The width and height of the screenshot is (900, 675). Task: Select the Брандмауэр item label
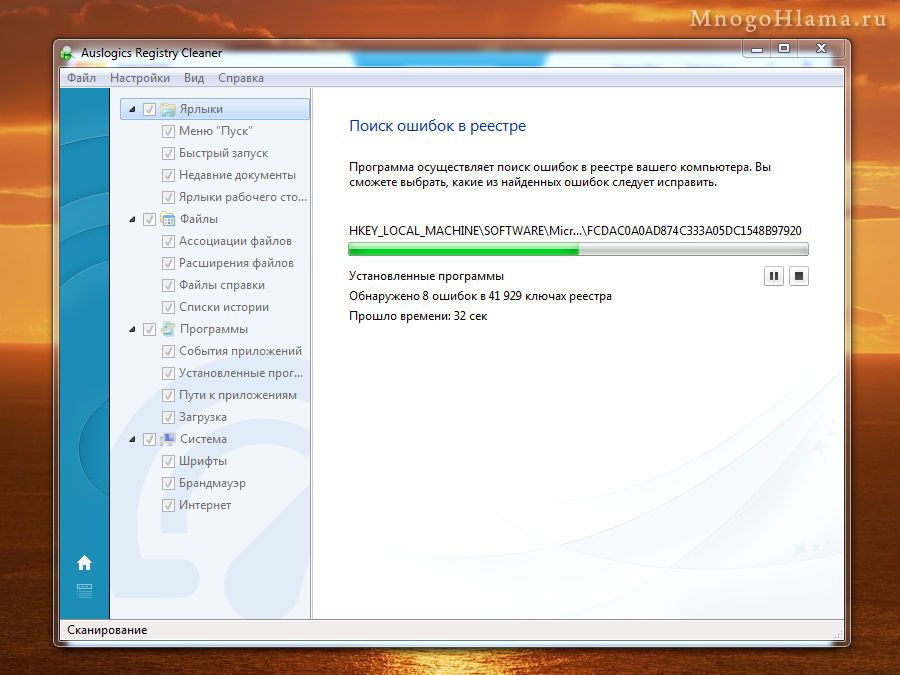tap(212, 483)
